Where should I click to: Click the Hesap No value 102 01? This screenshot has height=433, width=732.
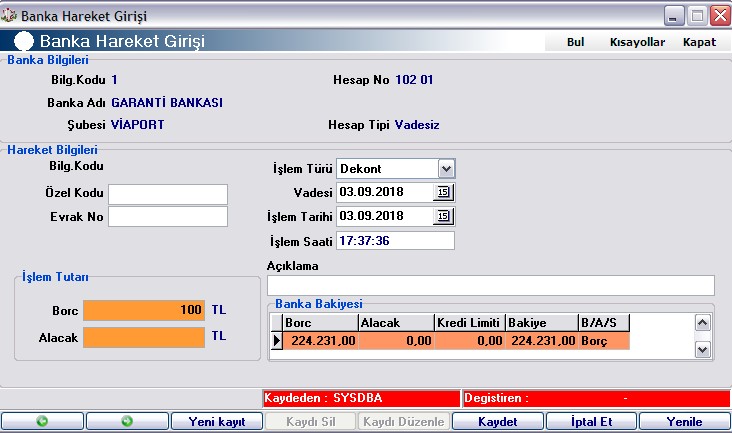click(x=414, y=80)
